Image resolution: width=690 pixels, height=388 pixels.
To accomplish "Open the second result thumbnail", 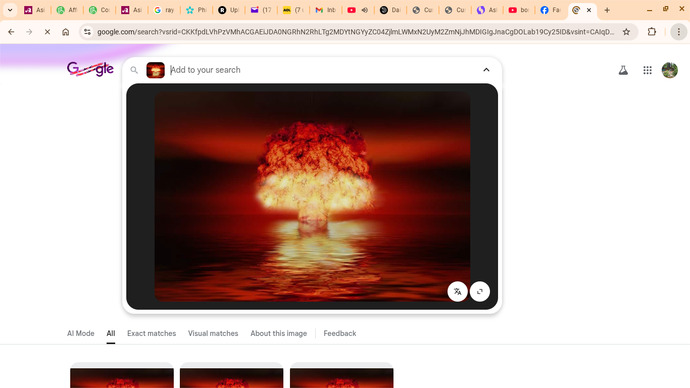I will (x=231, y=377).
